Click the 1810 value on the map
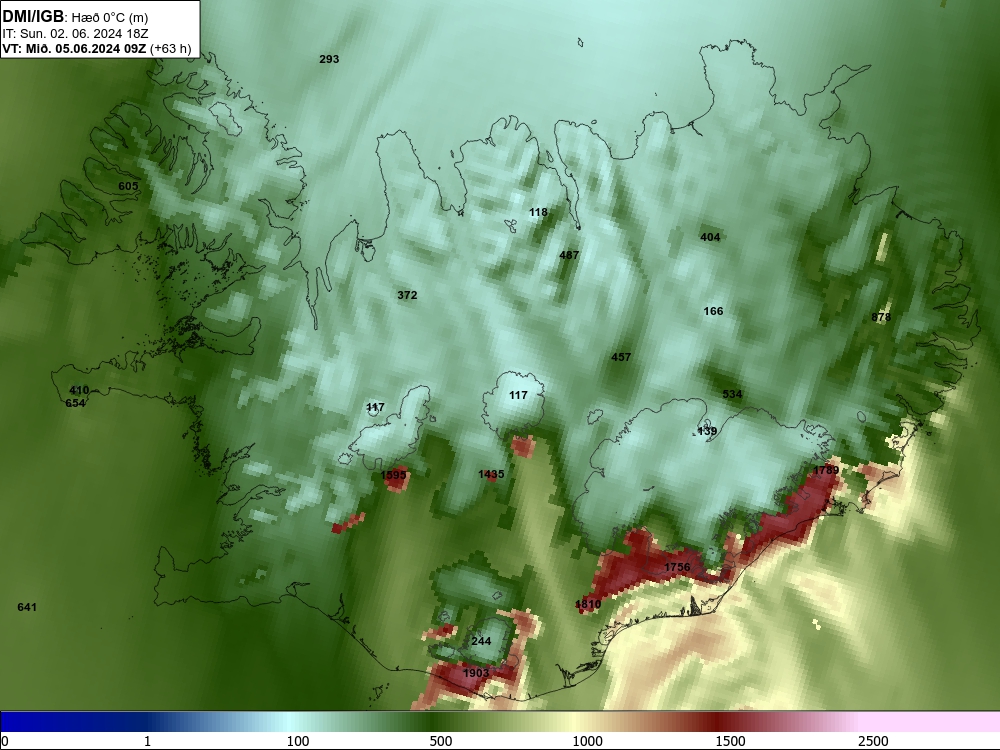 588,604
